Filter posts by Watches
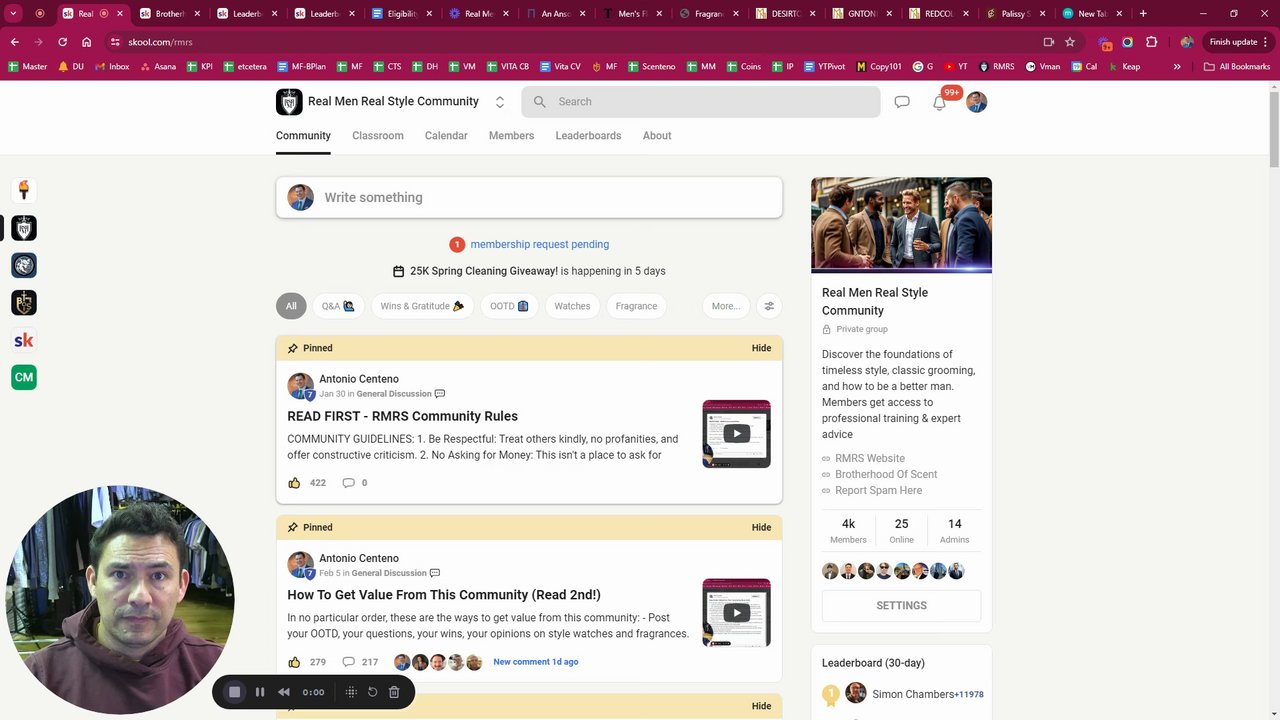The image size is (1280, 720). (x=572, y=306)
